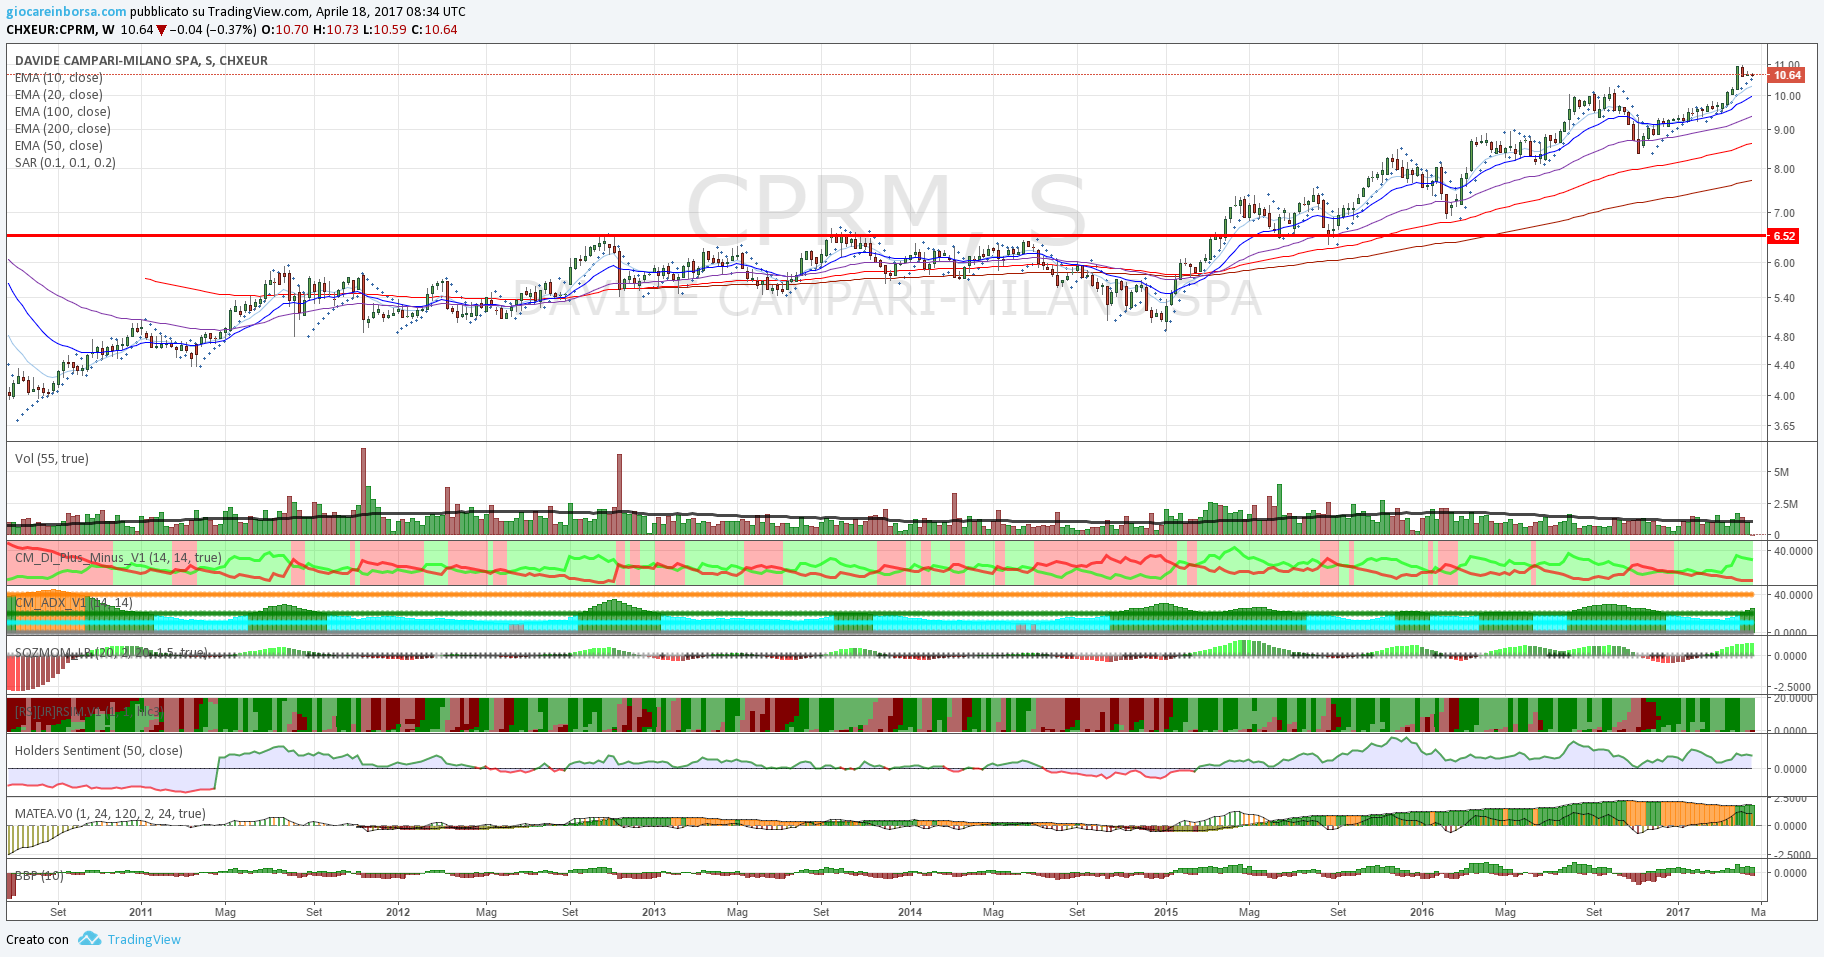Click the CM_ADX_V1 indicator label
The height and width of the screenshot is (957, 1824).
[x=73, y=602]
